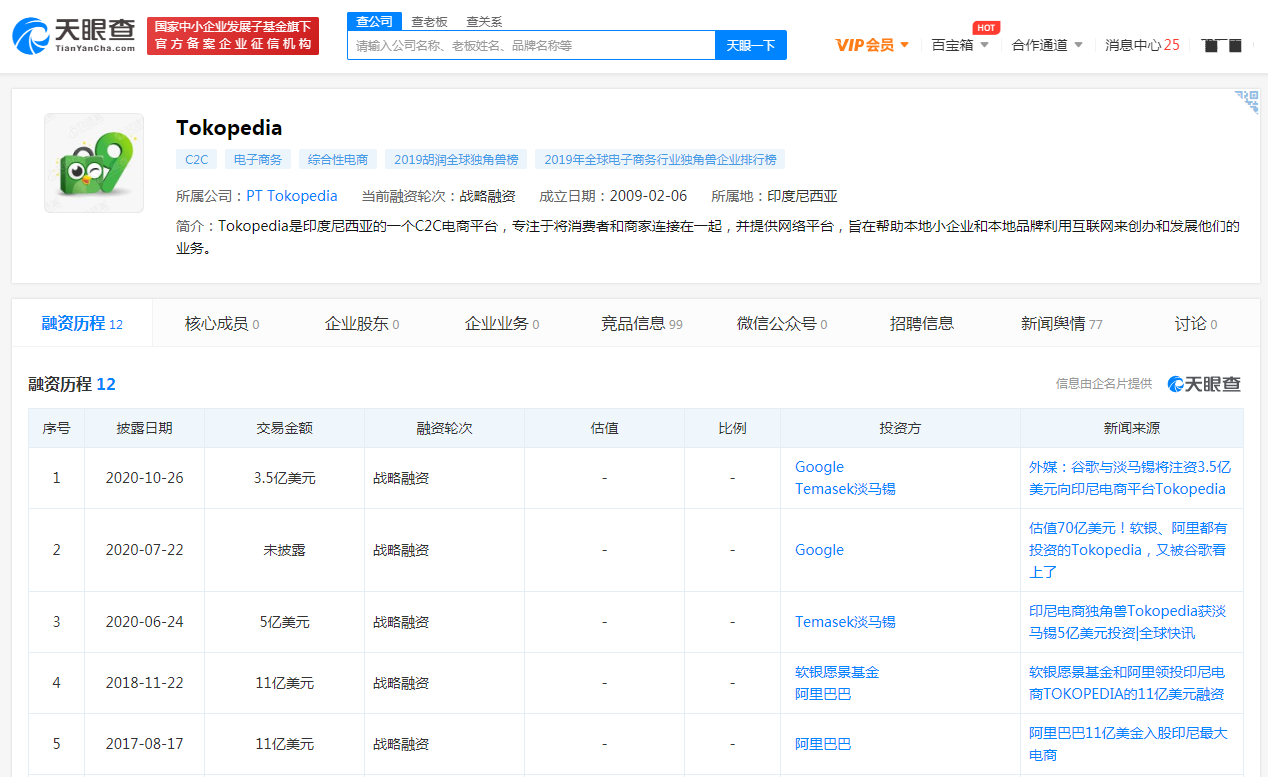Open the PT Tokopedia company link
This screenshot has height=777, width=1268.
click(x=292, y=196)
